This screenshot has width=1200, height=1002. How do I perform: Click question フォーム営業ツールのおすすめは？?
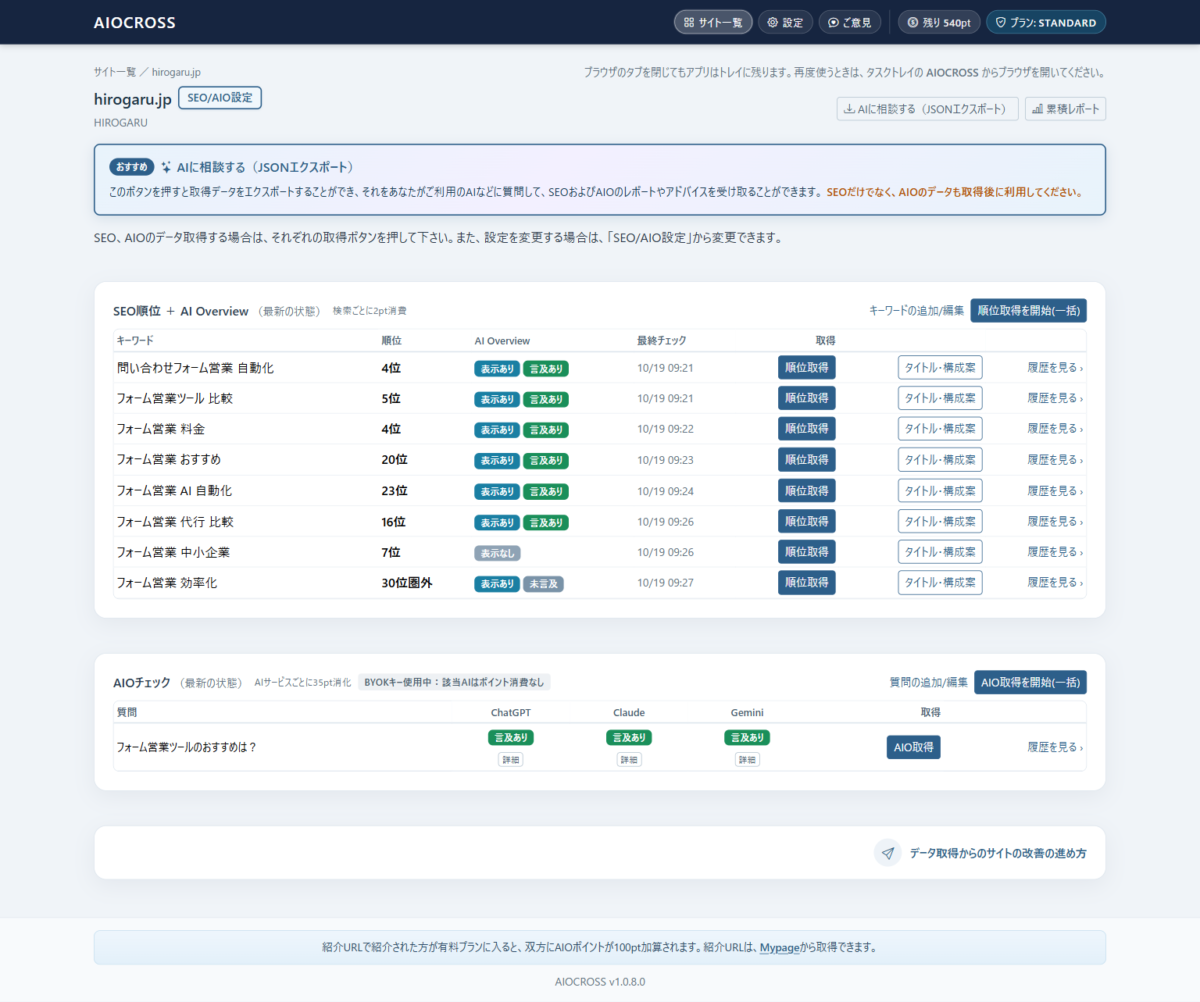(x=186, y=747)
